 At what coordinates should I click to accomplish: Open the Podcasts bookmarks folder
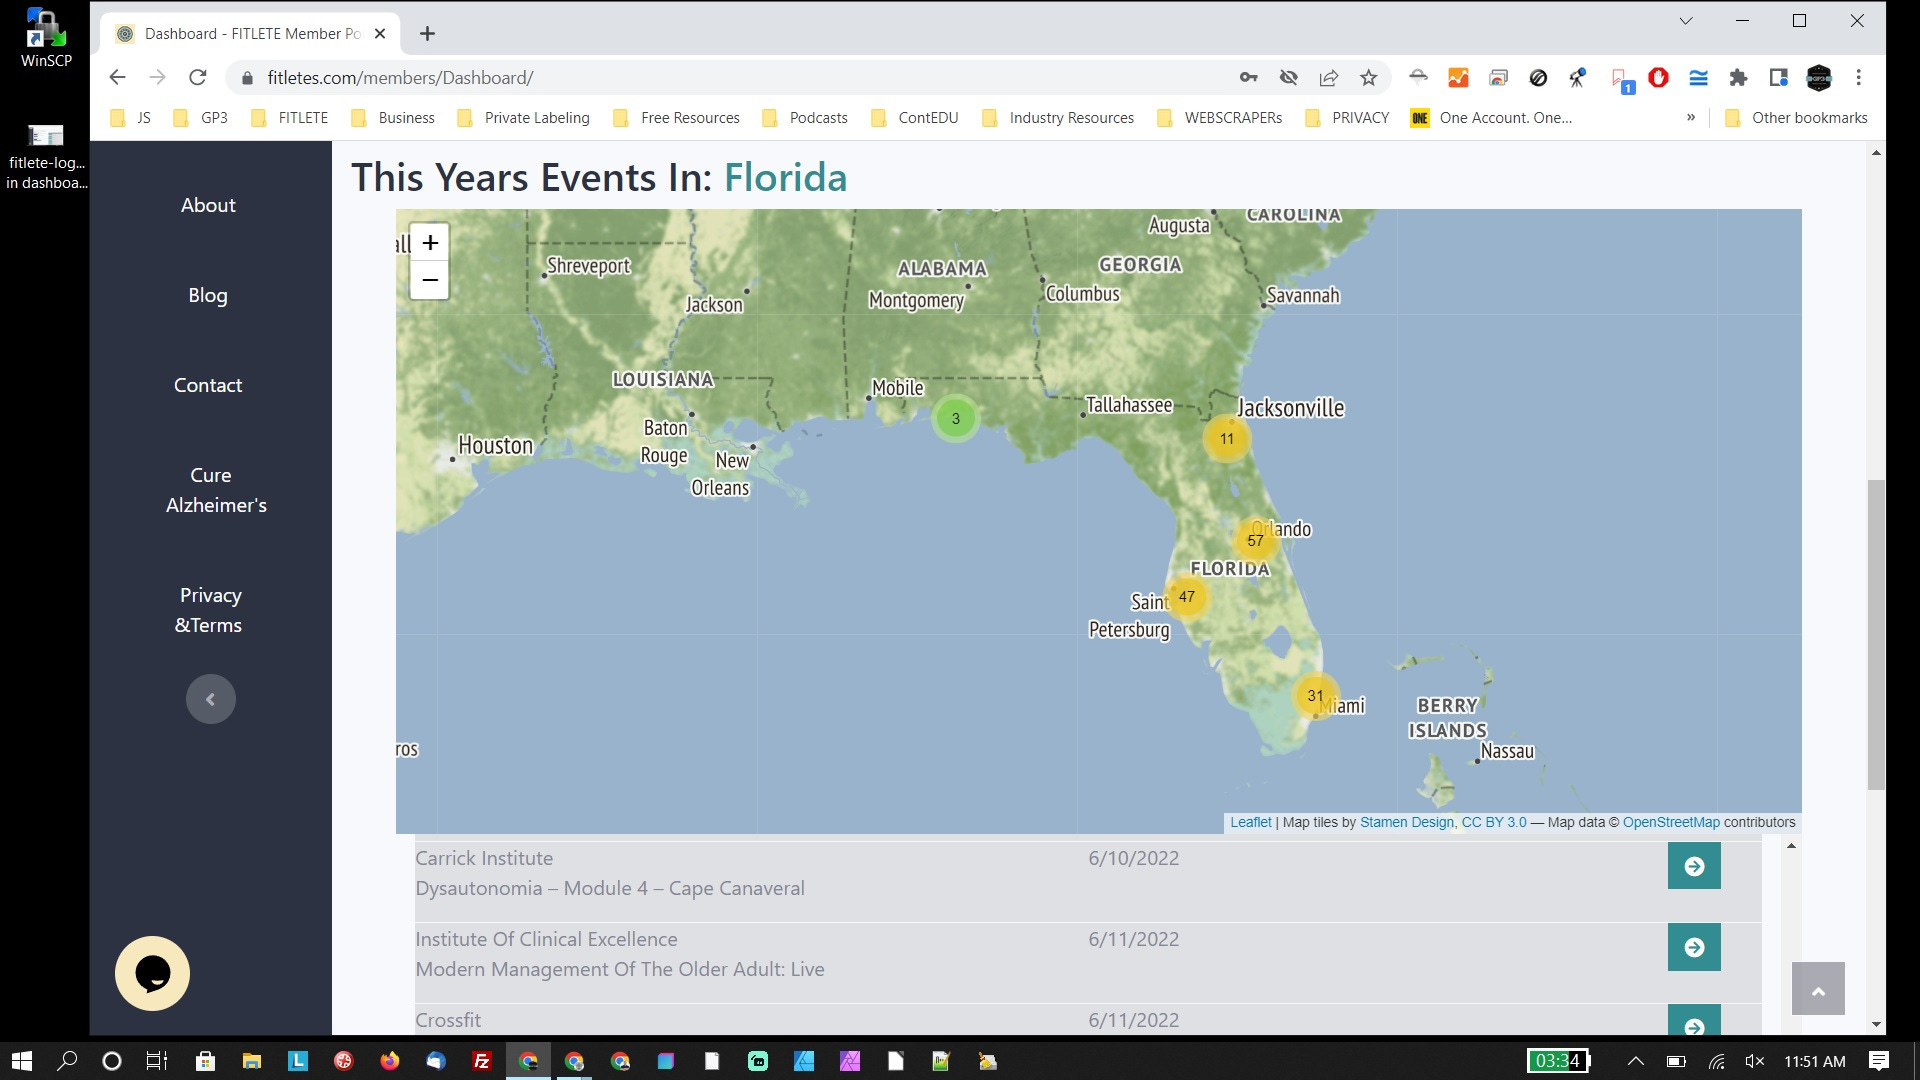pos(805,118)
